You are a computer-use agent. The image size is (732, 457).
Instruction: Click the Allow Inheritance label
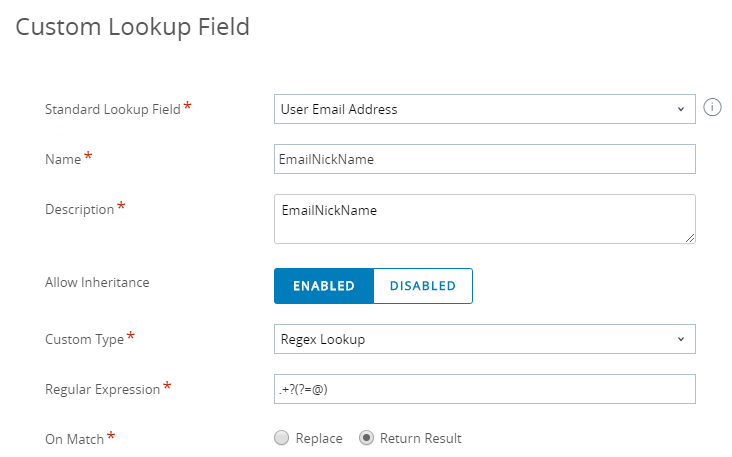click(97, 283)
